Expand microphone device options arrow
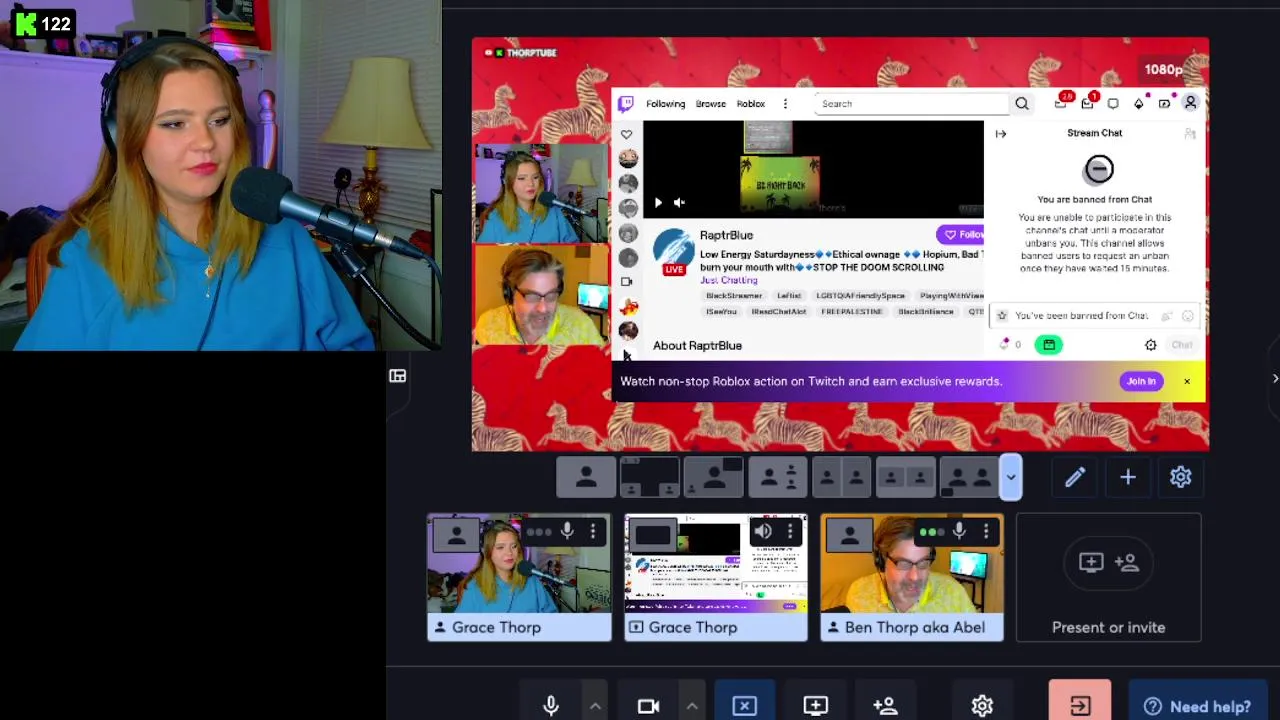This screenshot has height=720, width=1280. click(595, 706)
